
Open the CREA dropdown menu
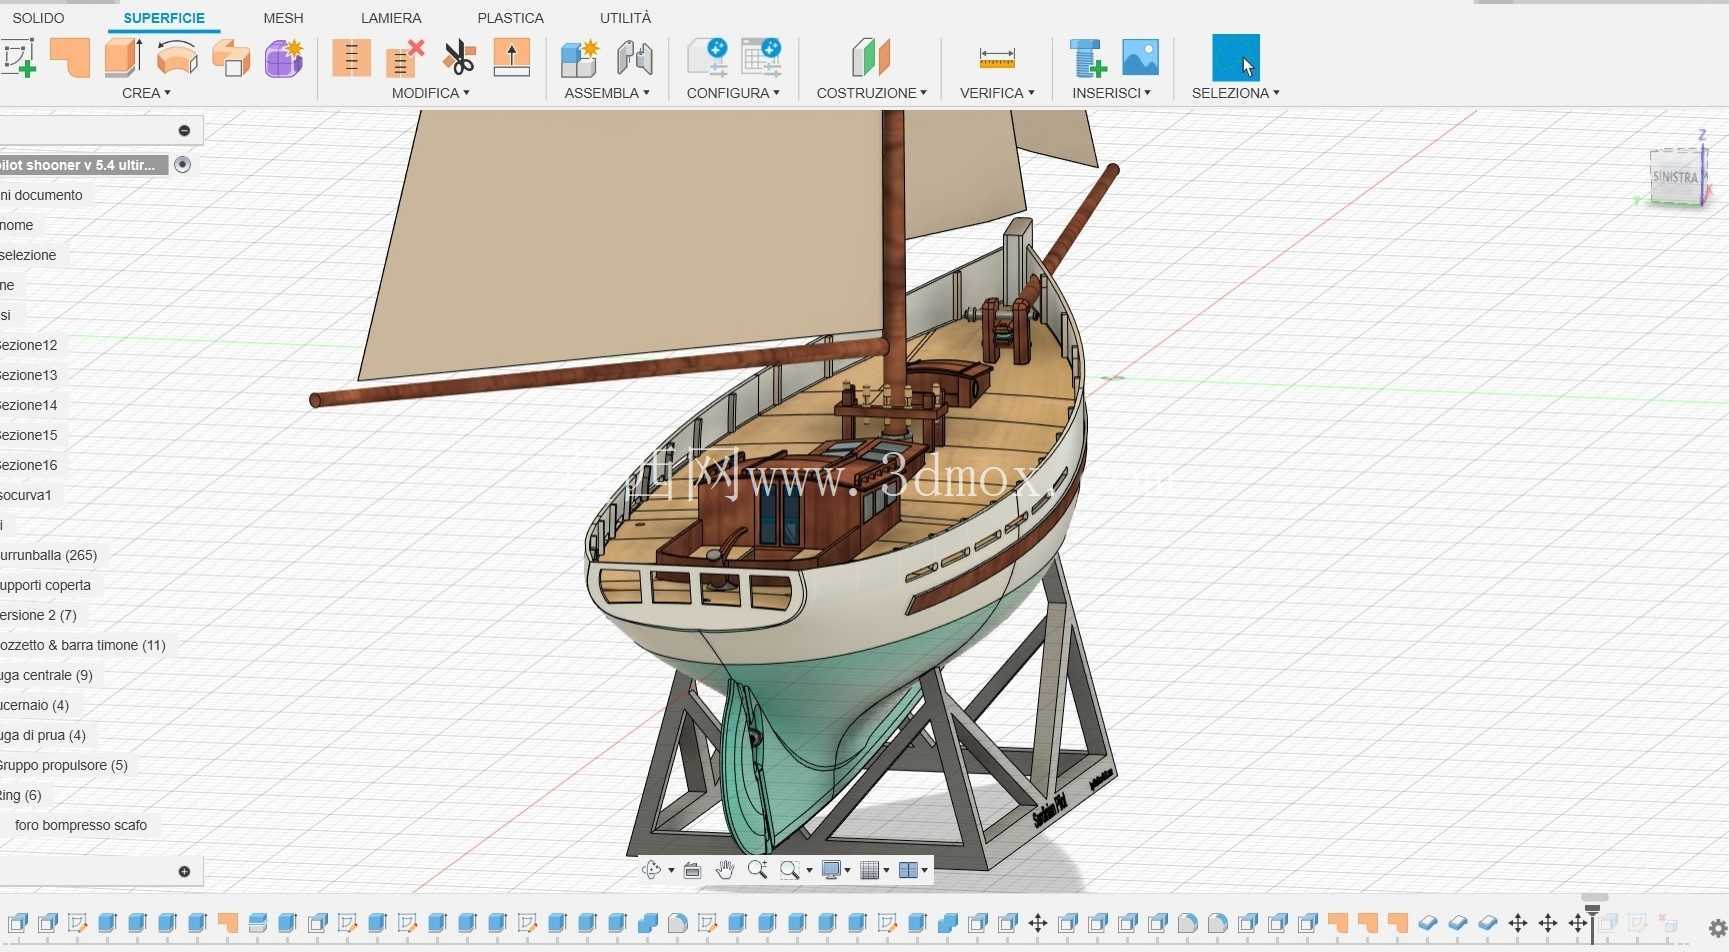point(146,93)
